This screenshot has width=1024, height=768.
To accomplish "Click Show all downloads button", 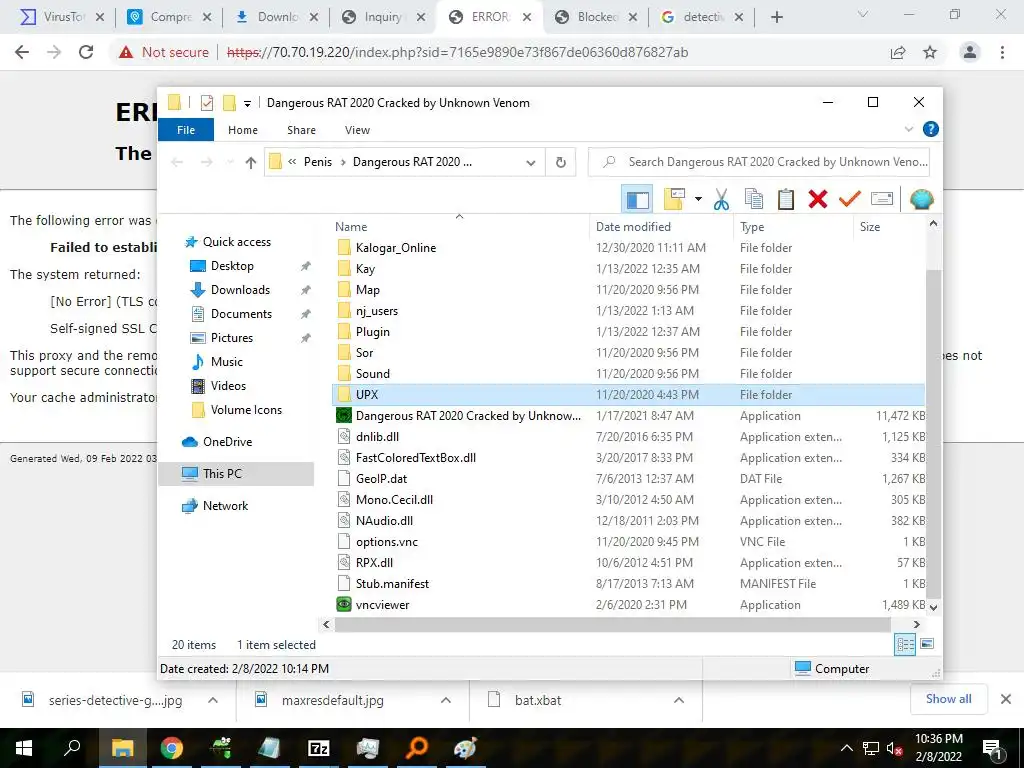I will (948, 699).
